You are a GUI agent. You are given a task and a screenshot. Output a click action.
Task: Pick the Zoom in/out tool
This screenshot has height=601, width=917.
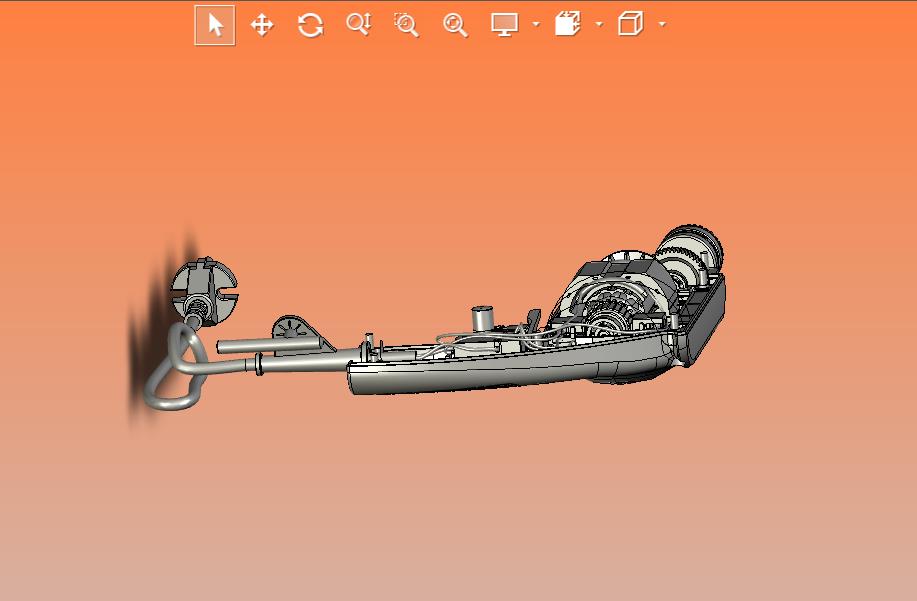click(x=358, y=25)
